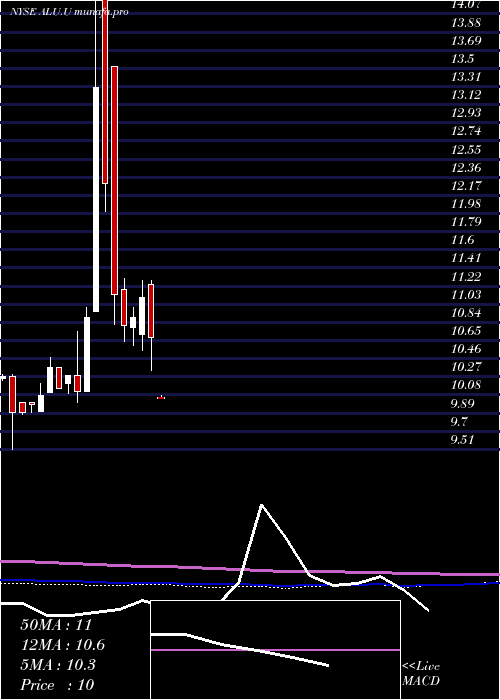Click the tall white candlestick body
500x700 pixels.
96,199
